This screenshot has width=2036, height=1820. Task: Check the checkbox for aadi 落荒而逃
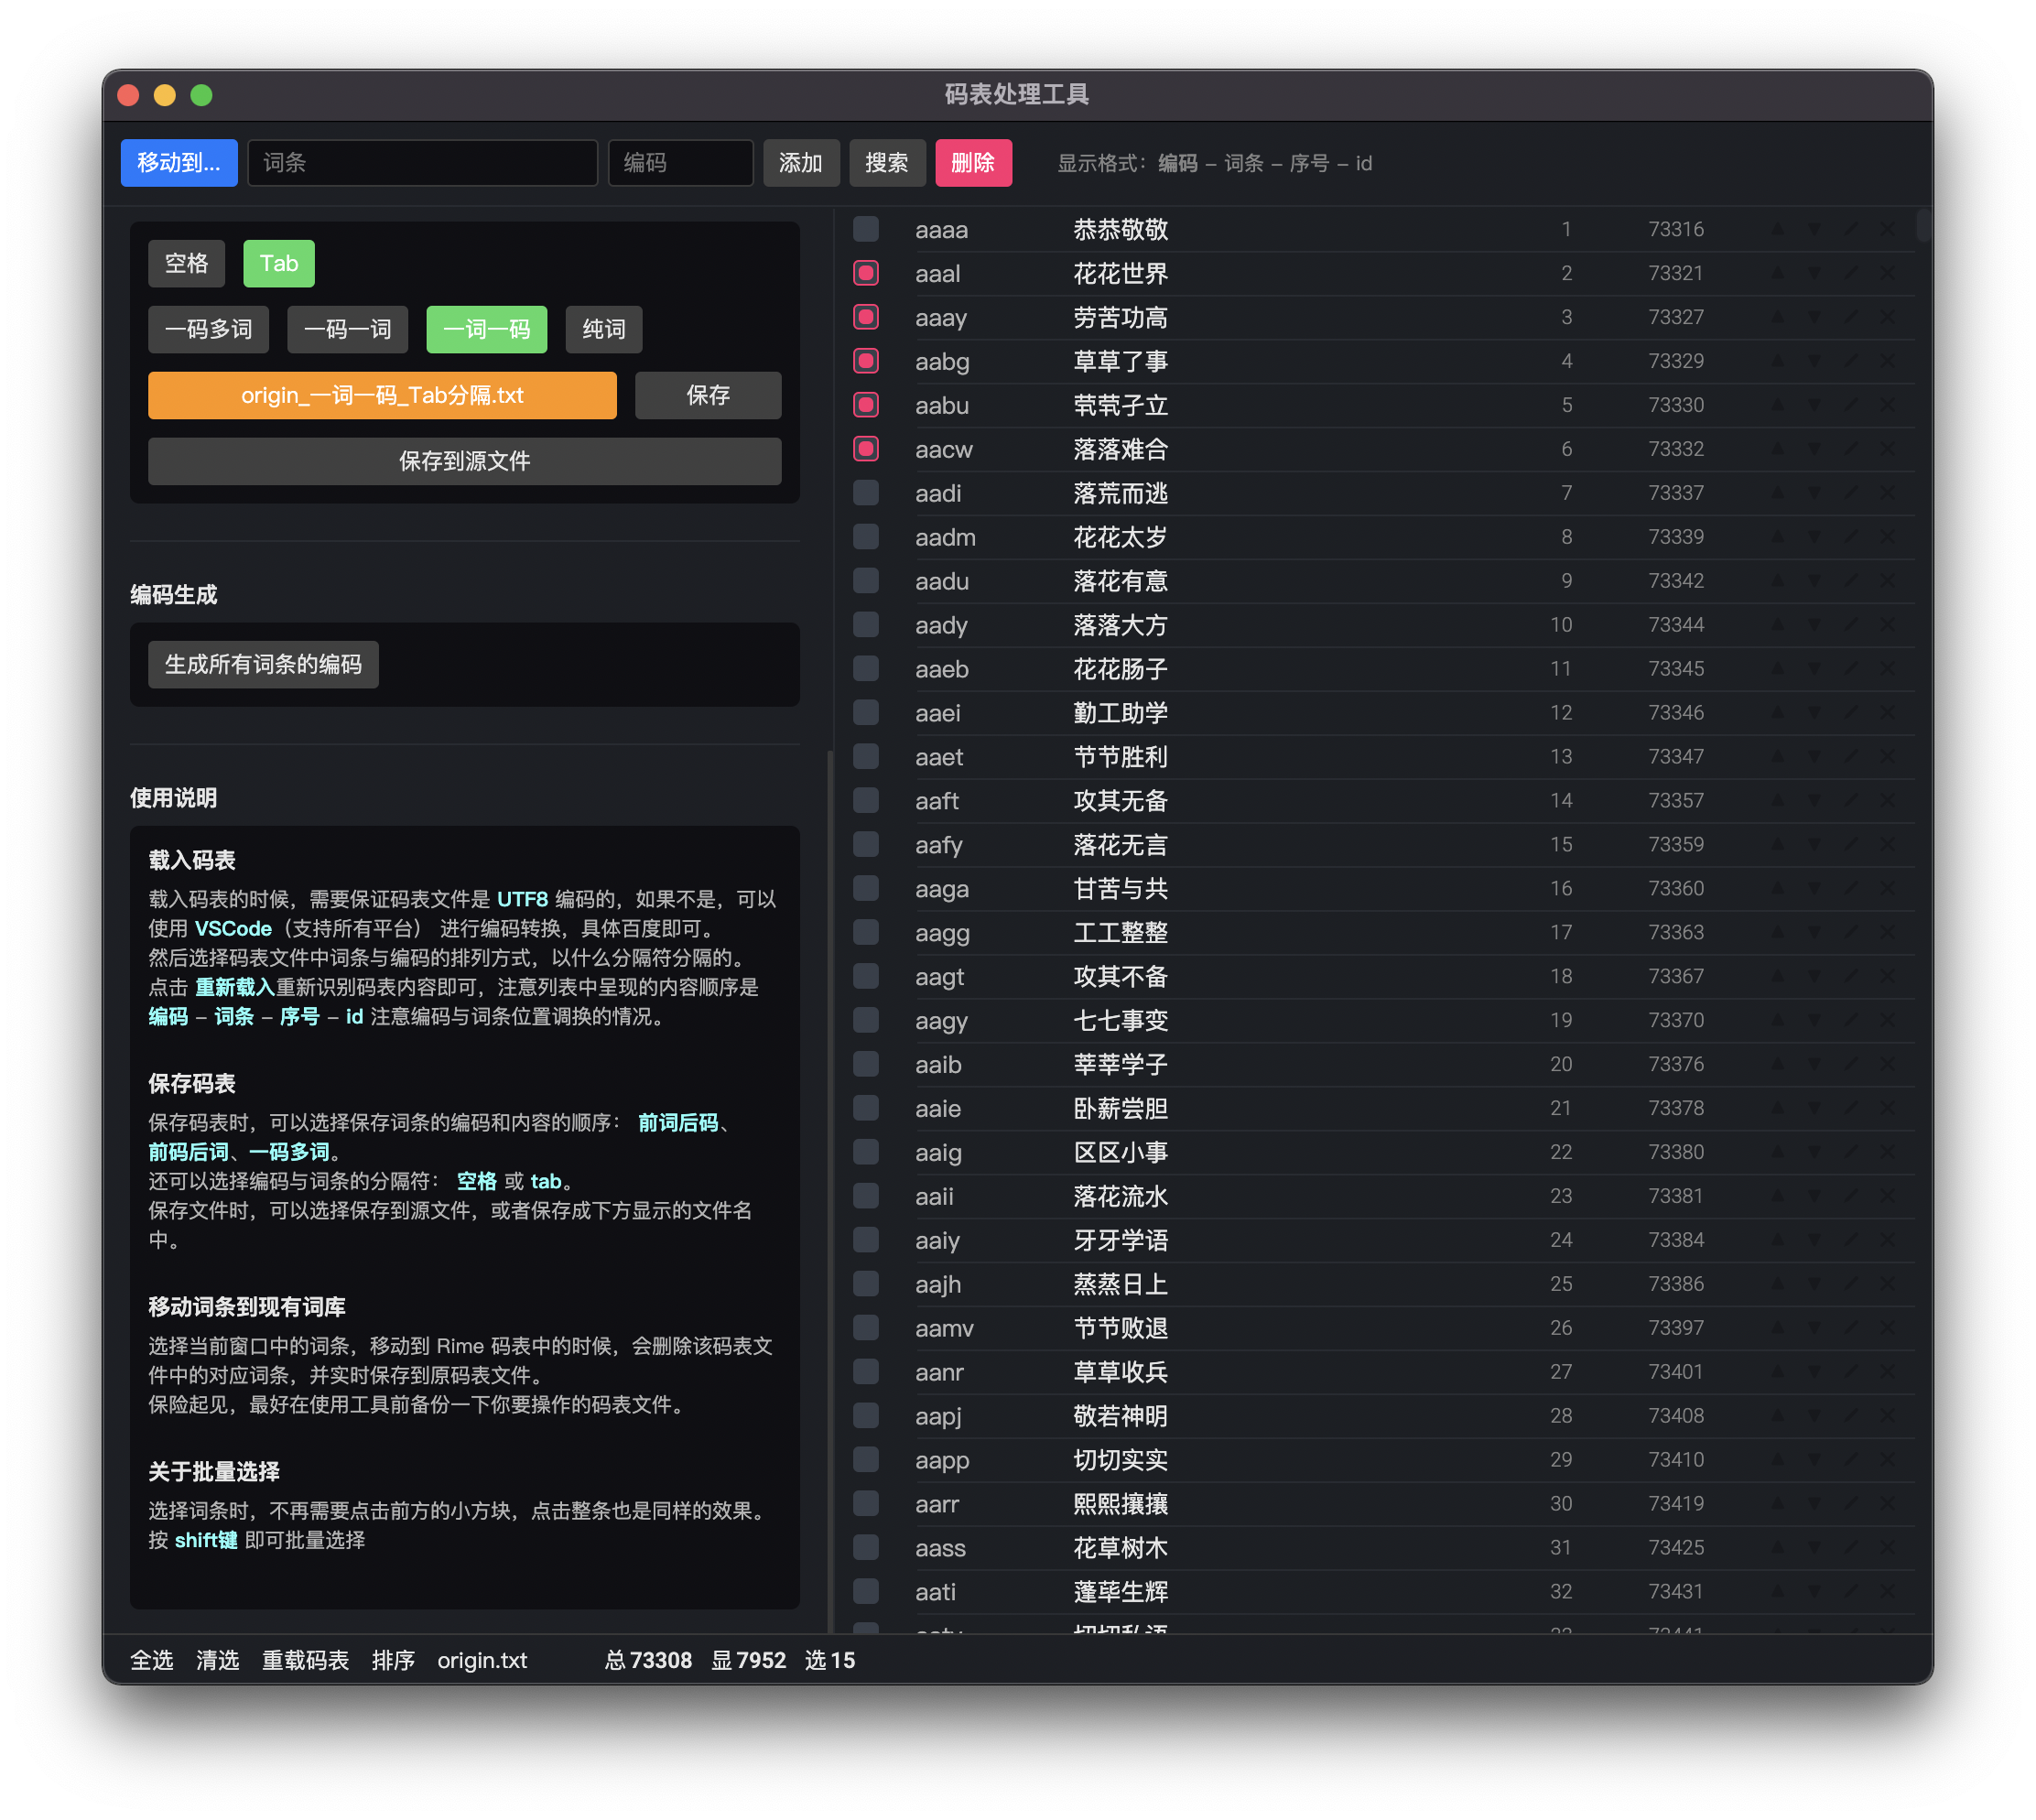pyautogui.click(x=866, y=493)
